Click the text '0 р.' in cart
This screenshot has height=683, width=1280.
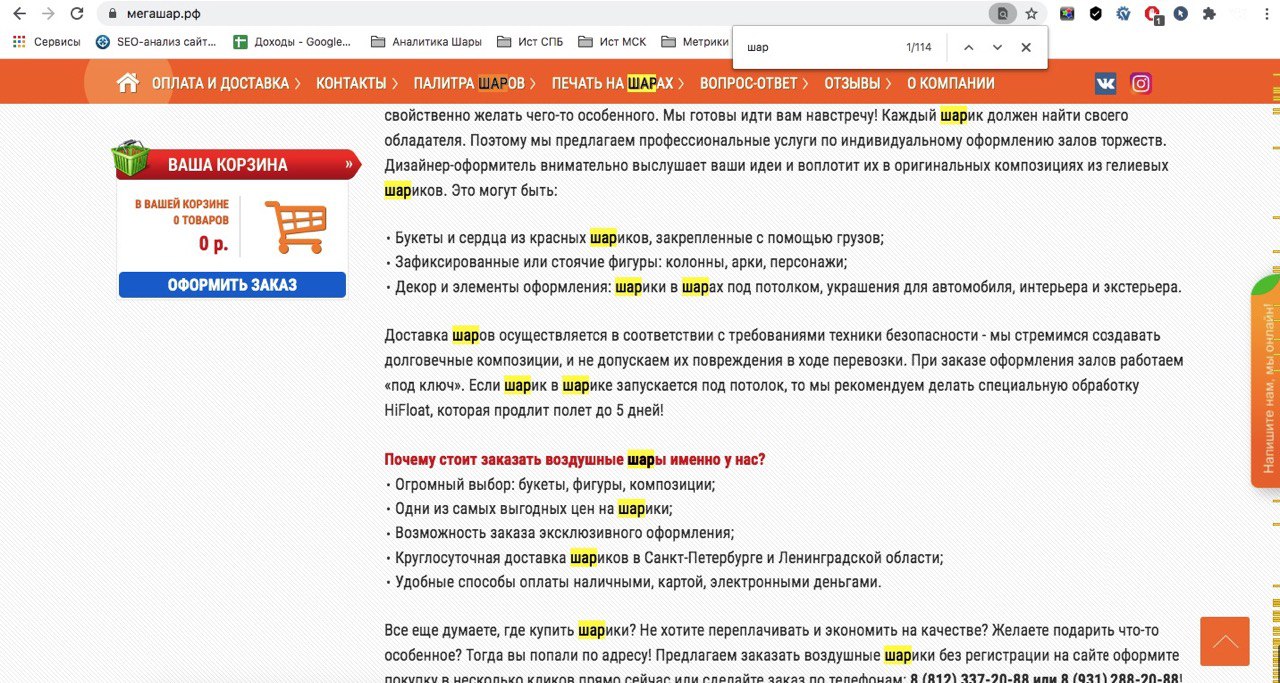coord(213,244)
